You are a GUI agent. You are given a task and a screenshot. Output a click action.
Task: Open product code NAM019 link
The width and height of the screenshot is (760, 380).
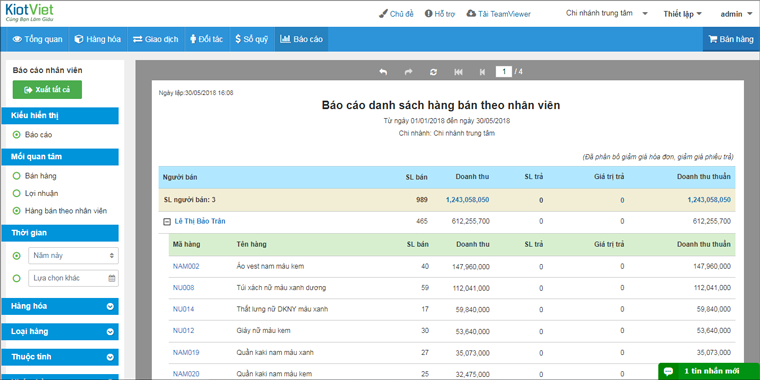point(186,352)
